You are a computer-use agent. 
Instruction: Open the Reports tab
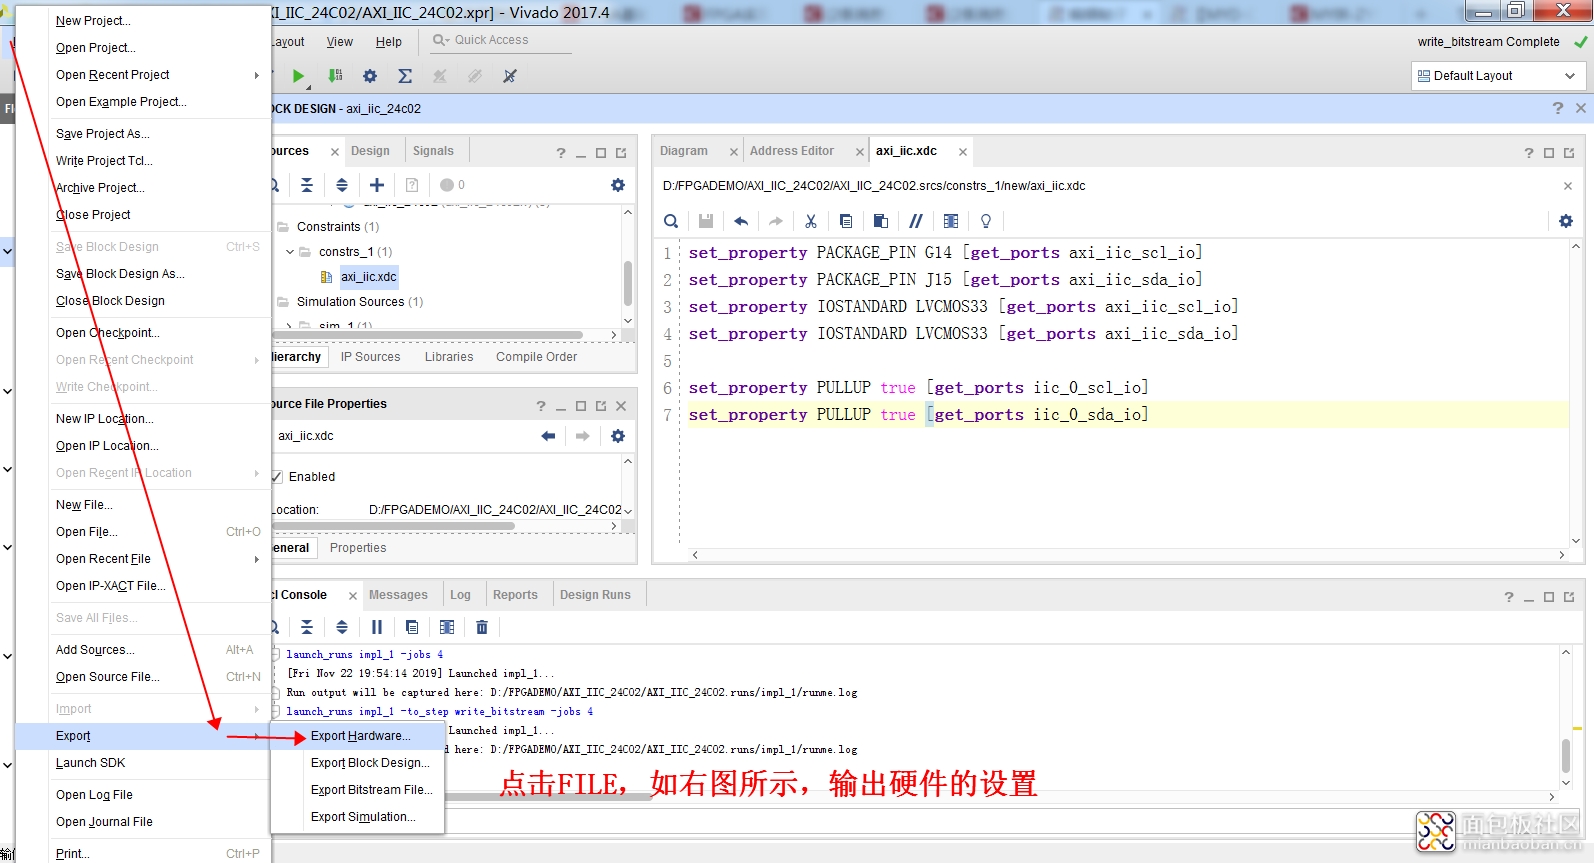515,595
